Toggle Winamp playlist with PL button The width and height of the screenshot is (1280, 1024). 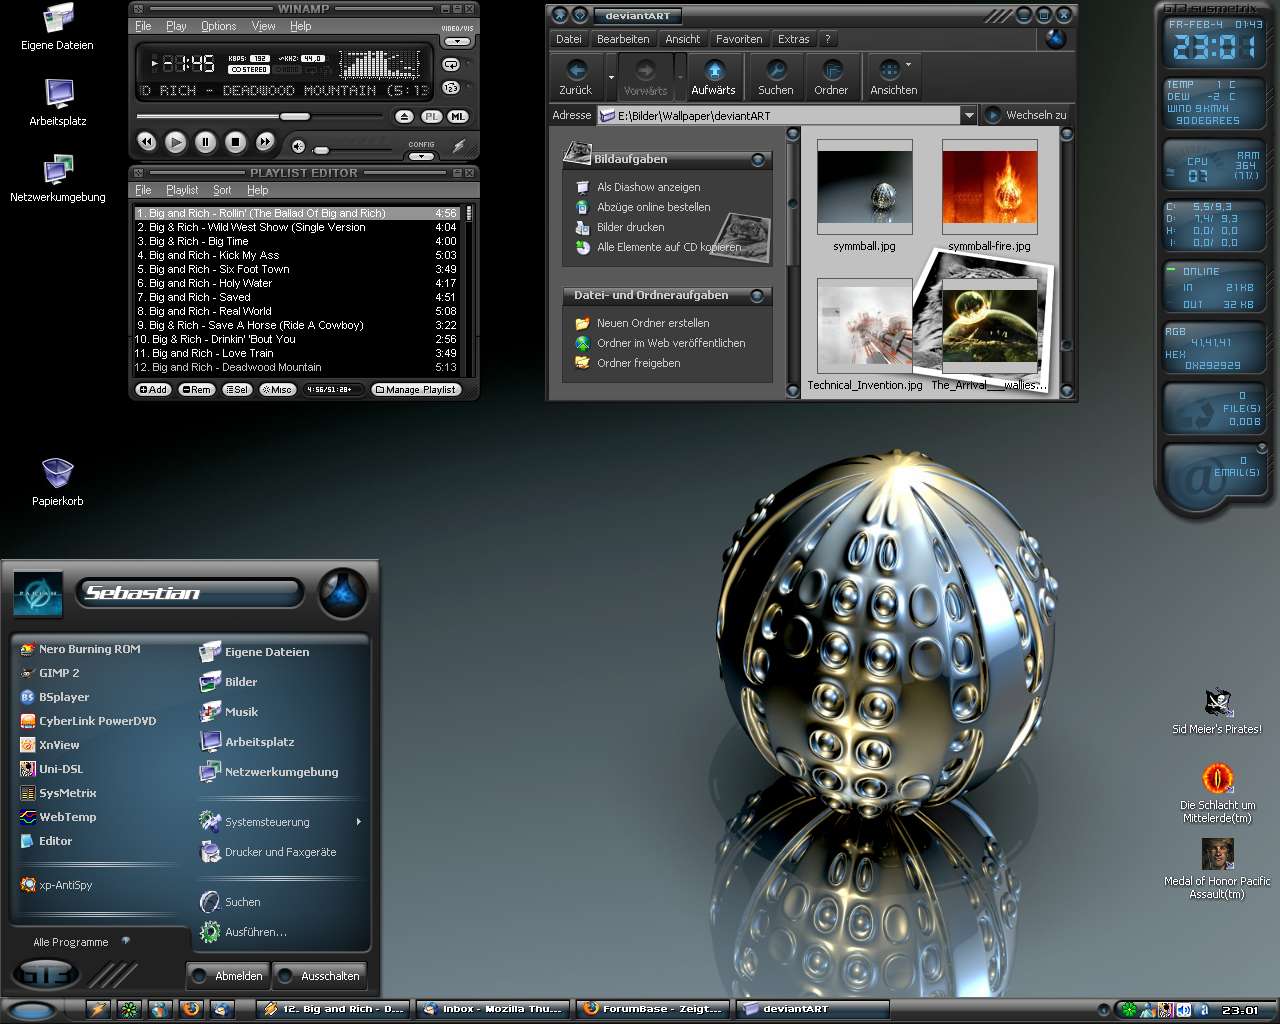click(431, 117)
